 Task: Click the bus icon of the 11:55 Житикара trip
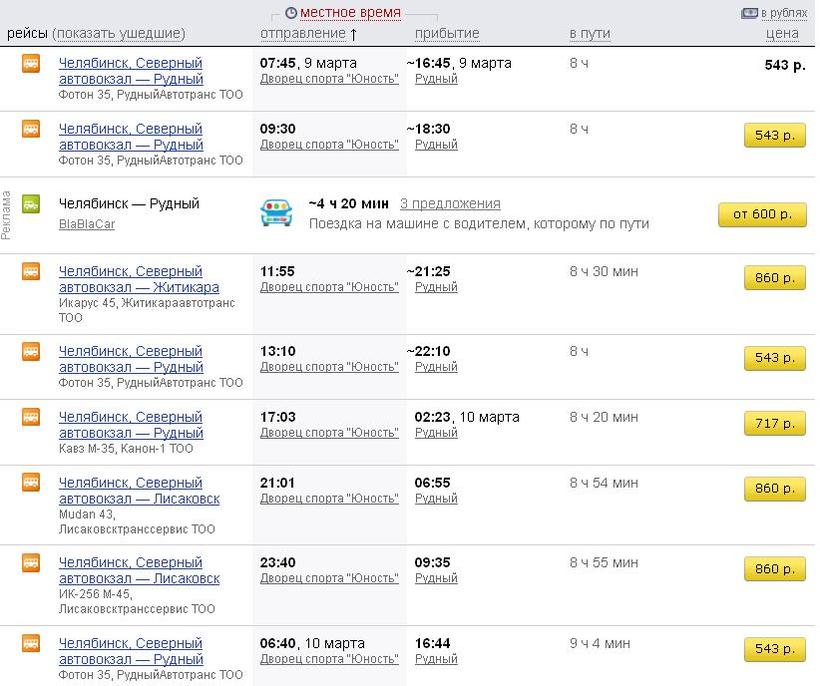coord(31,271)
